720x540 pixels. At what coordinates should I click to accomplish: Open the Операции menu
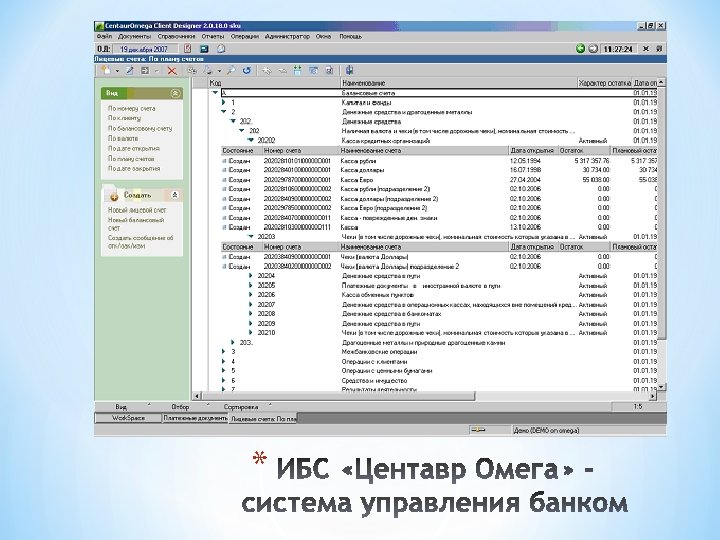point(244,36)
